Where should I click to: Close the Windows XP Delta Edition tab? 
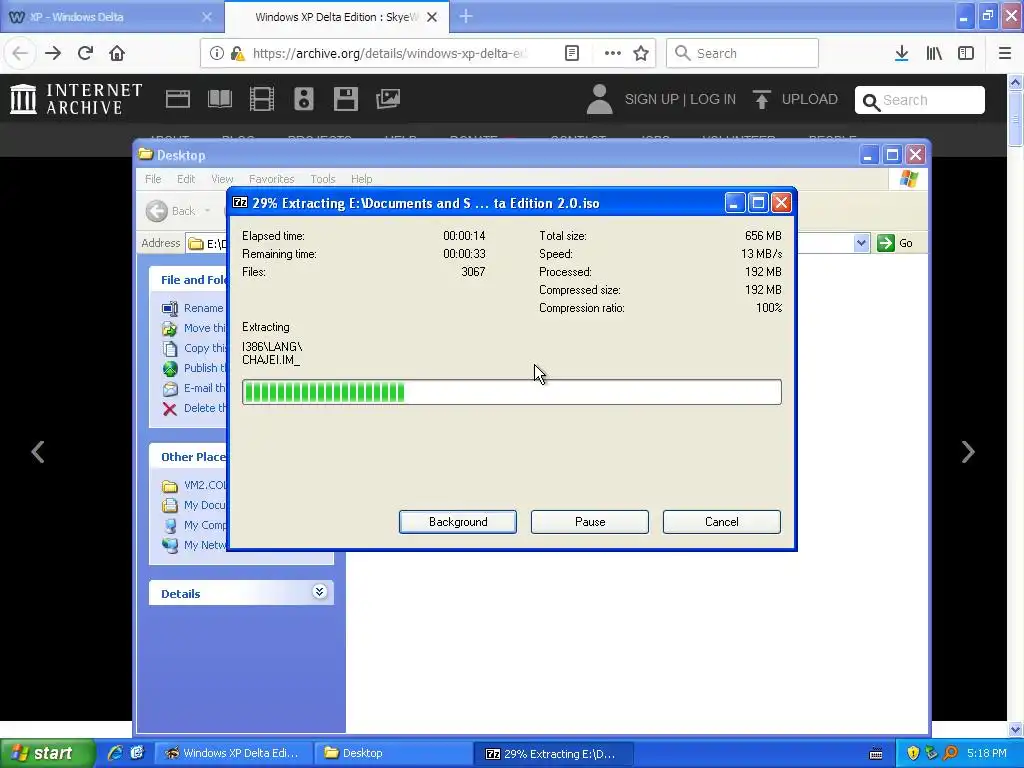432,17
